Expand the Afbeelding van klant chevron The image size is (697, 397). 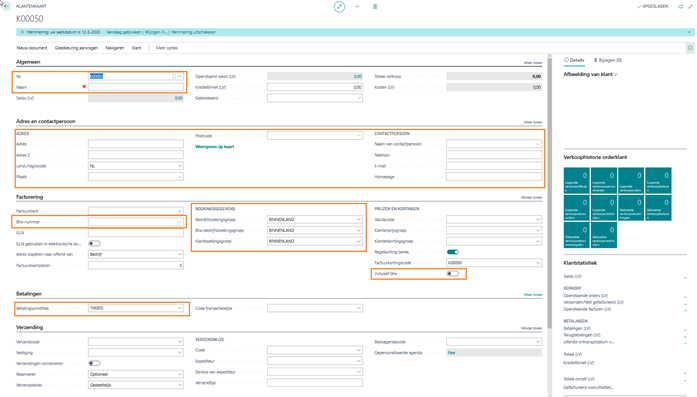616,75
